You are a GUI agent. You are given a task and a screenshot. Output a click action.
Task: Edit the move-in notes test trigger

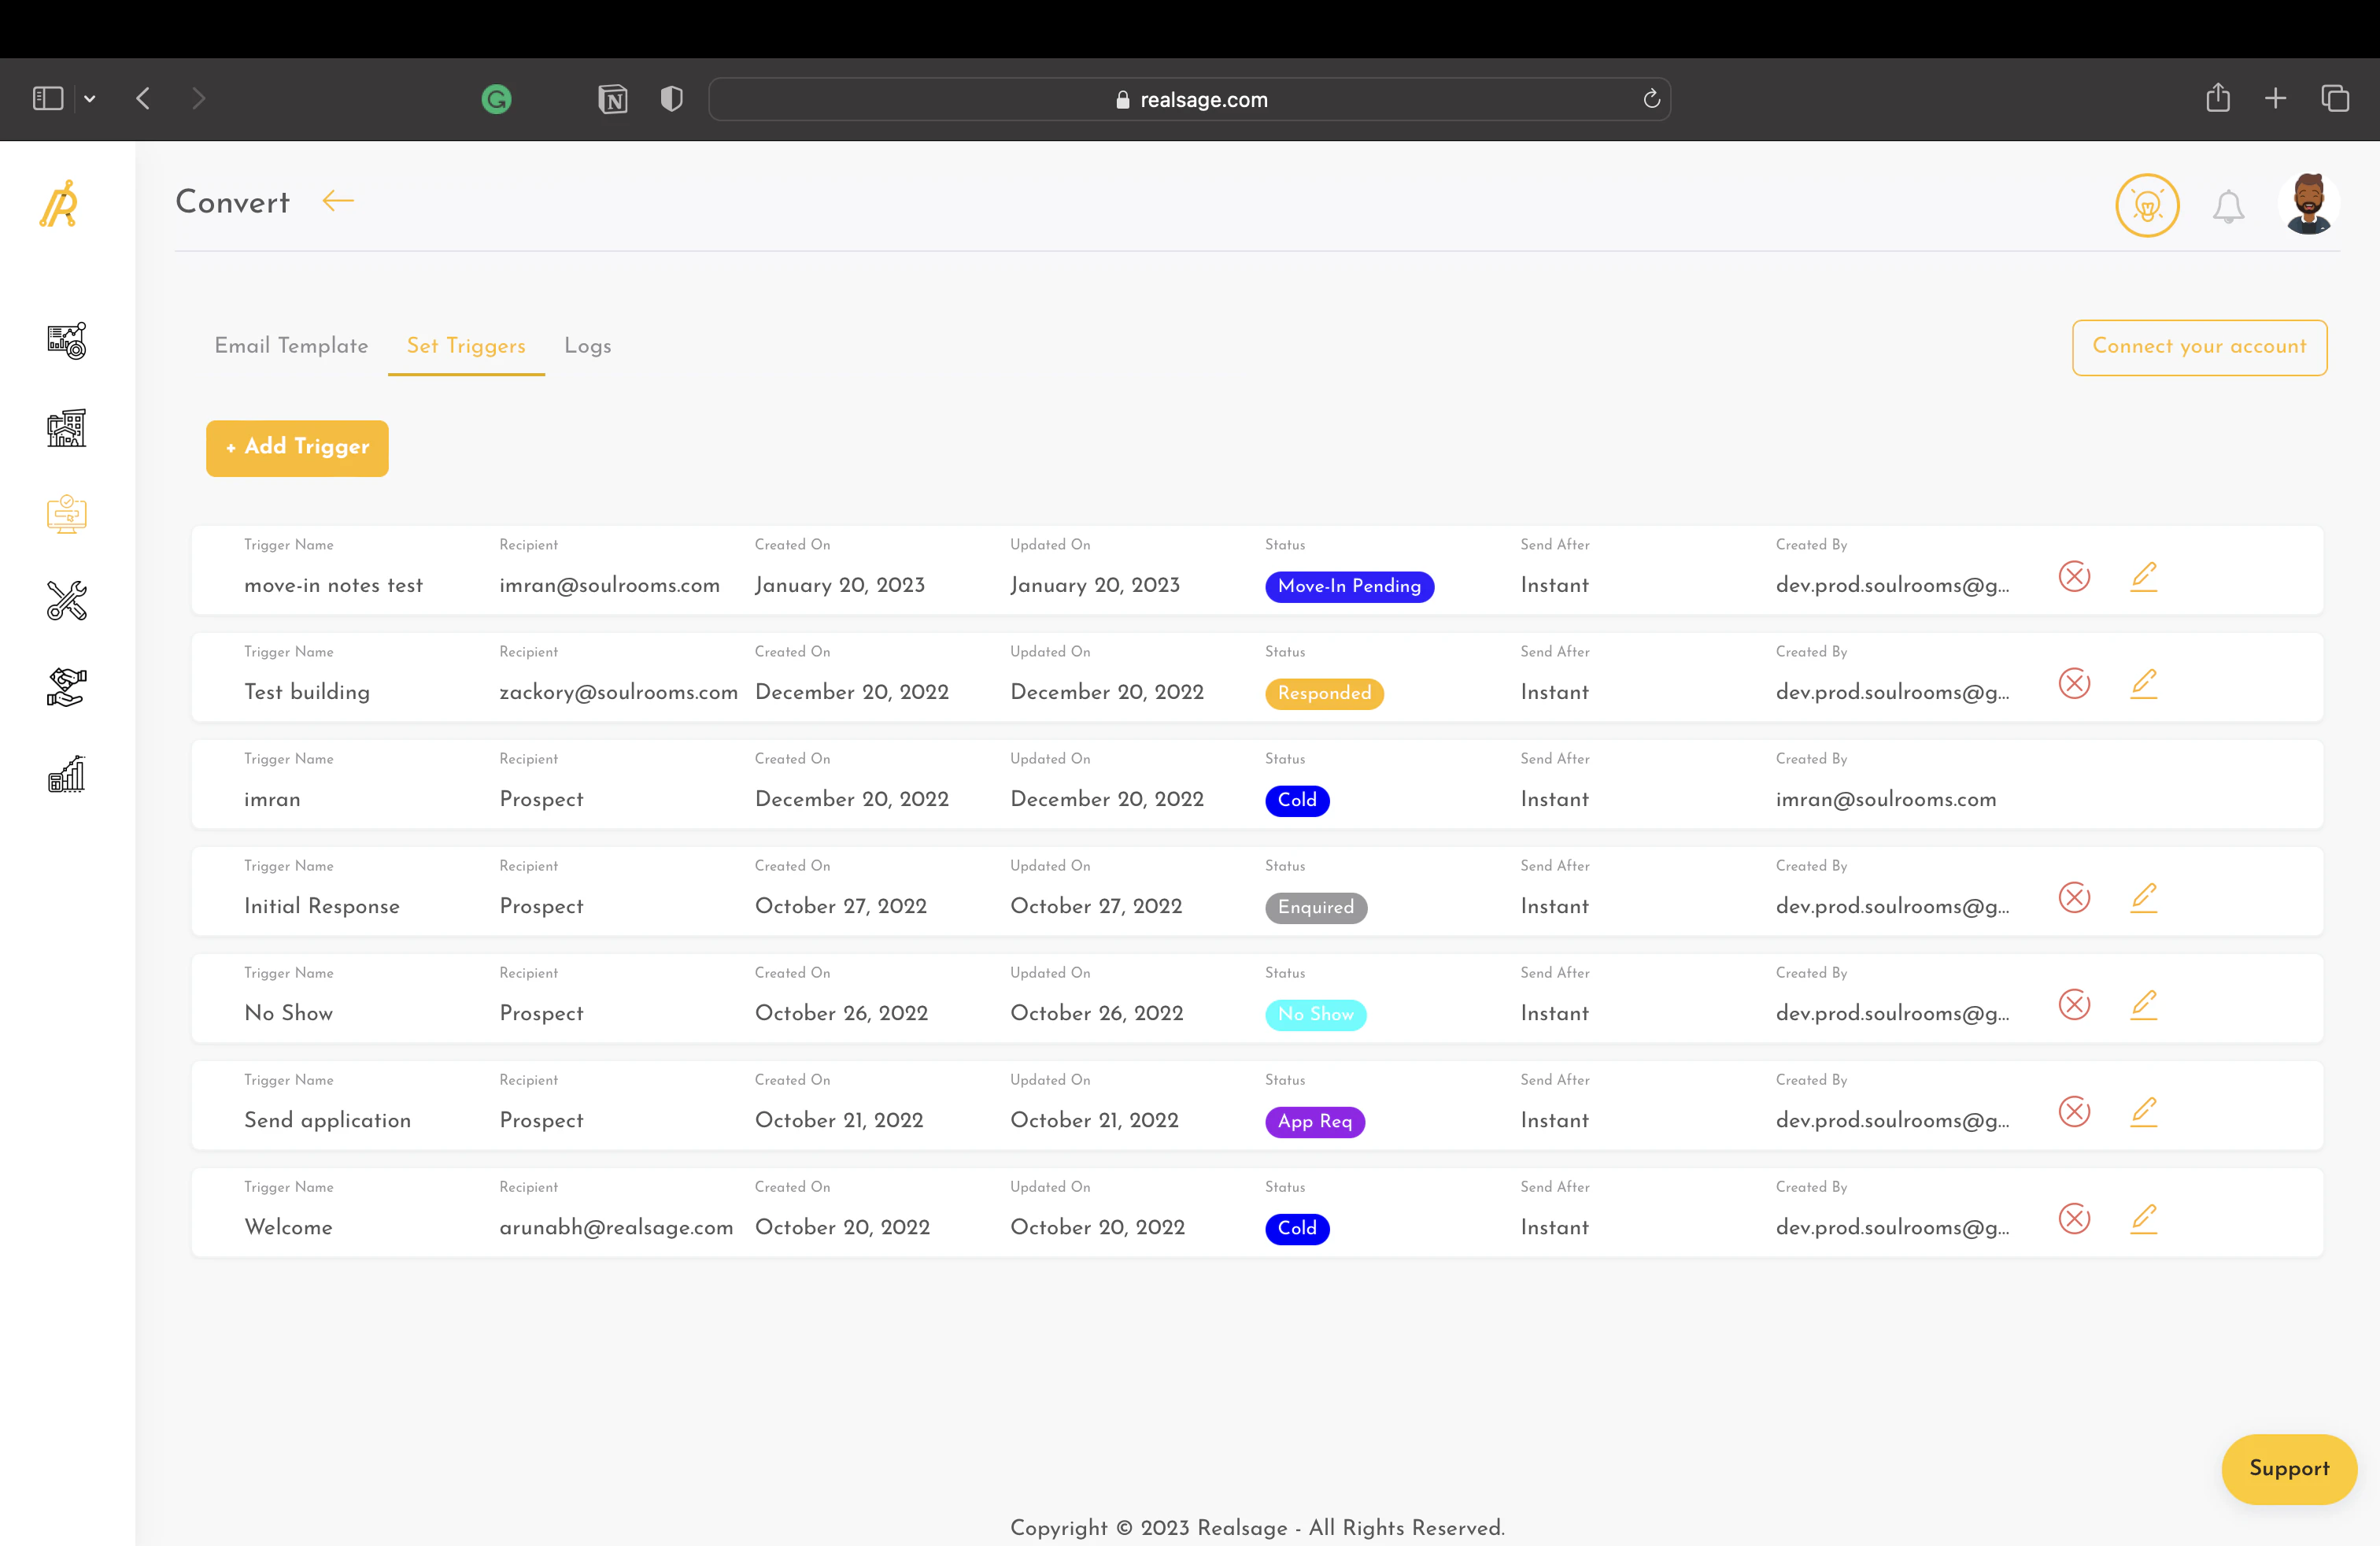(x=2143, y=577)
